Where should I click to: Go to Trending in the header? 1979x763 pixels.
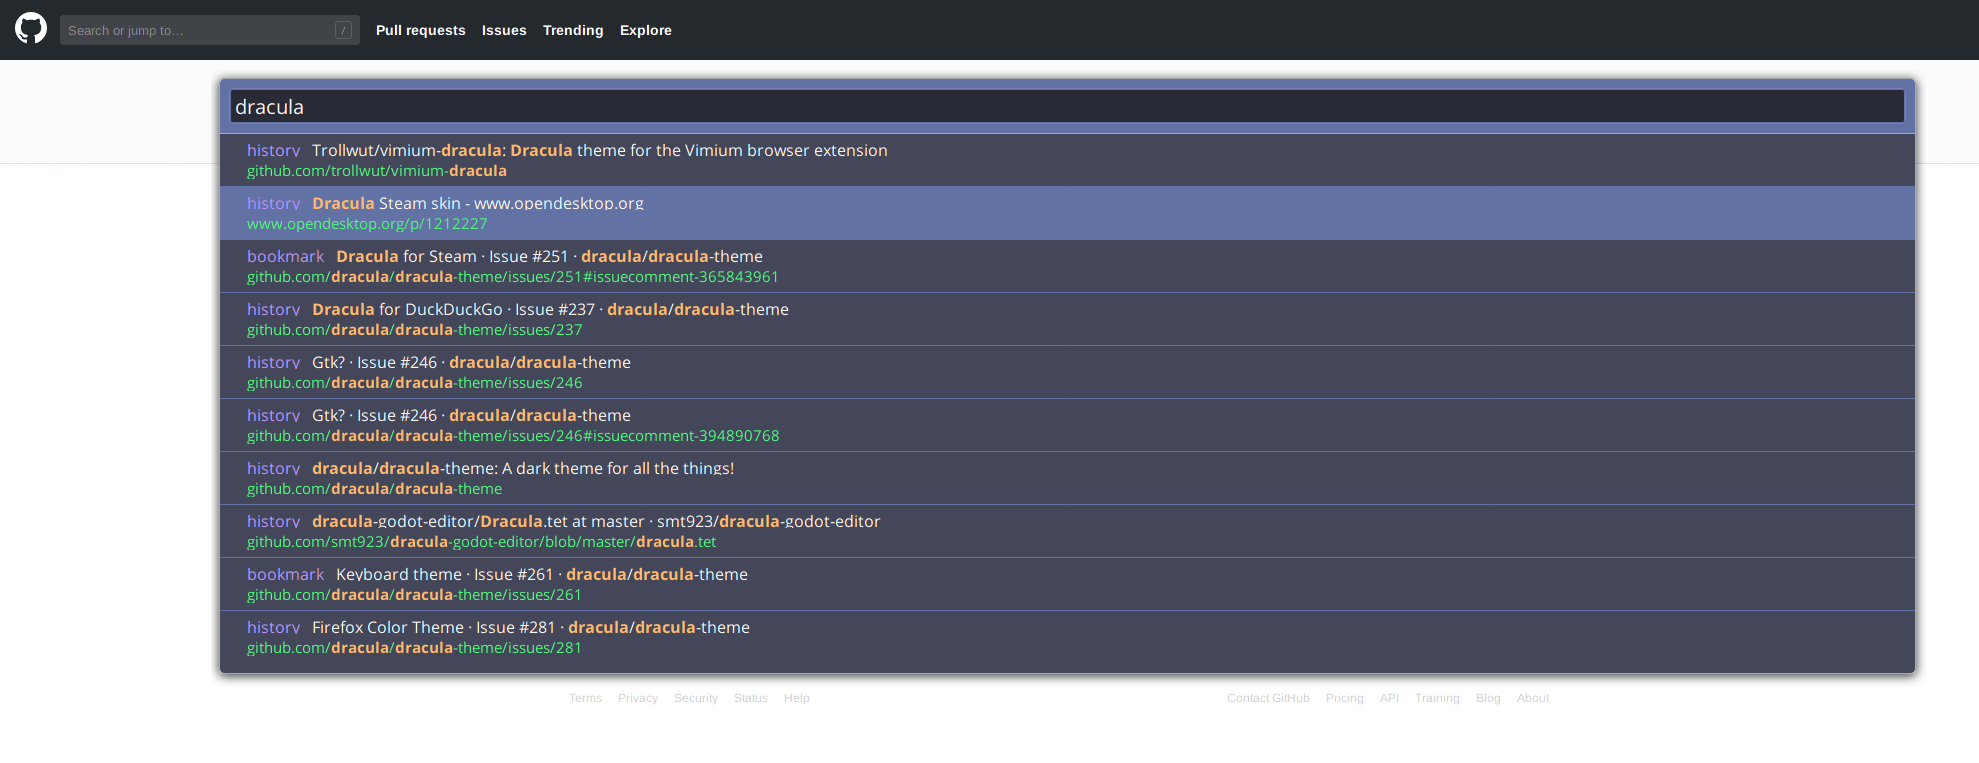coord(573,30)
